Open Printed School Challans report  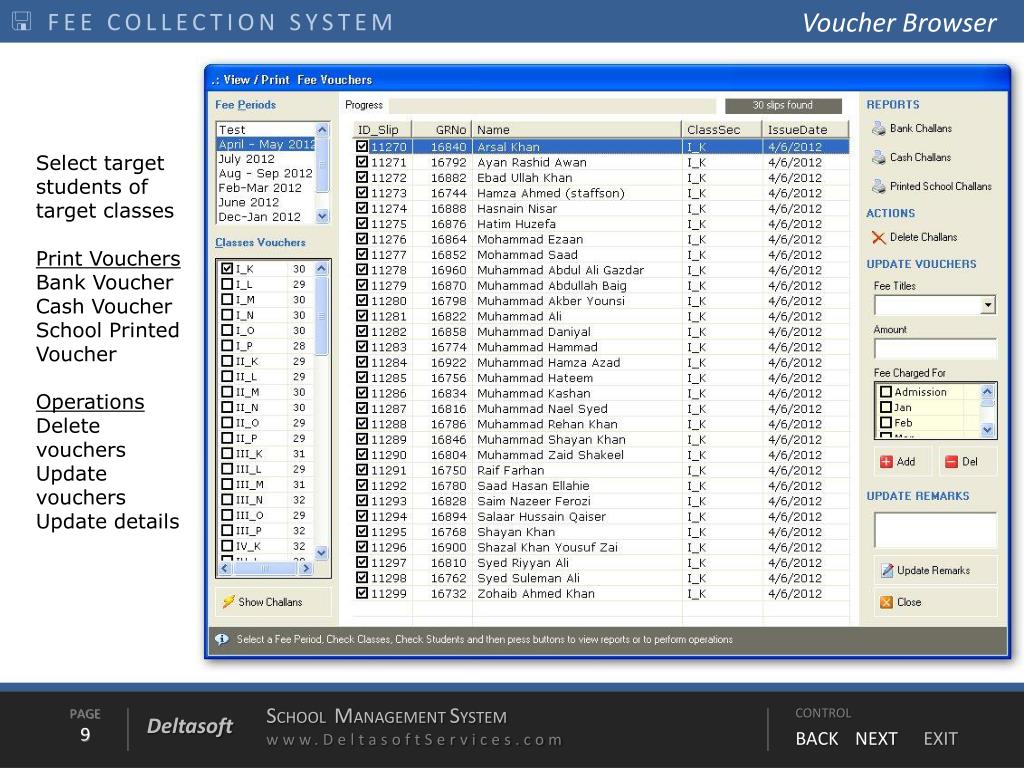click(x=931, y=186)
